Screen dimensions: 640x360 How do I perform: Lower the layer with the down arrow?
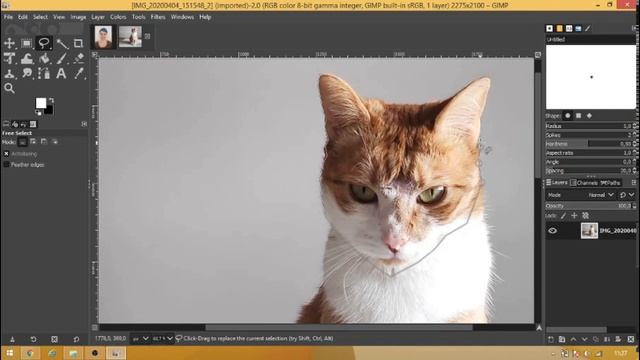(x=584, y=339)
